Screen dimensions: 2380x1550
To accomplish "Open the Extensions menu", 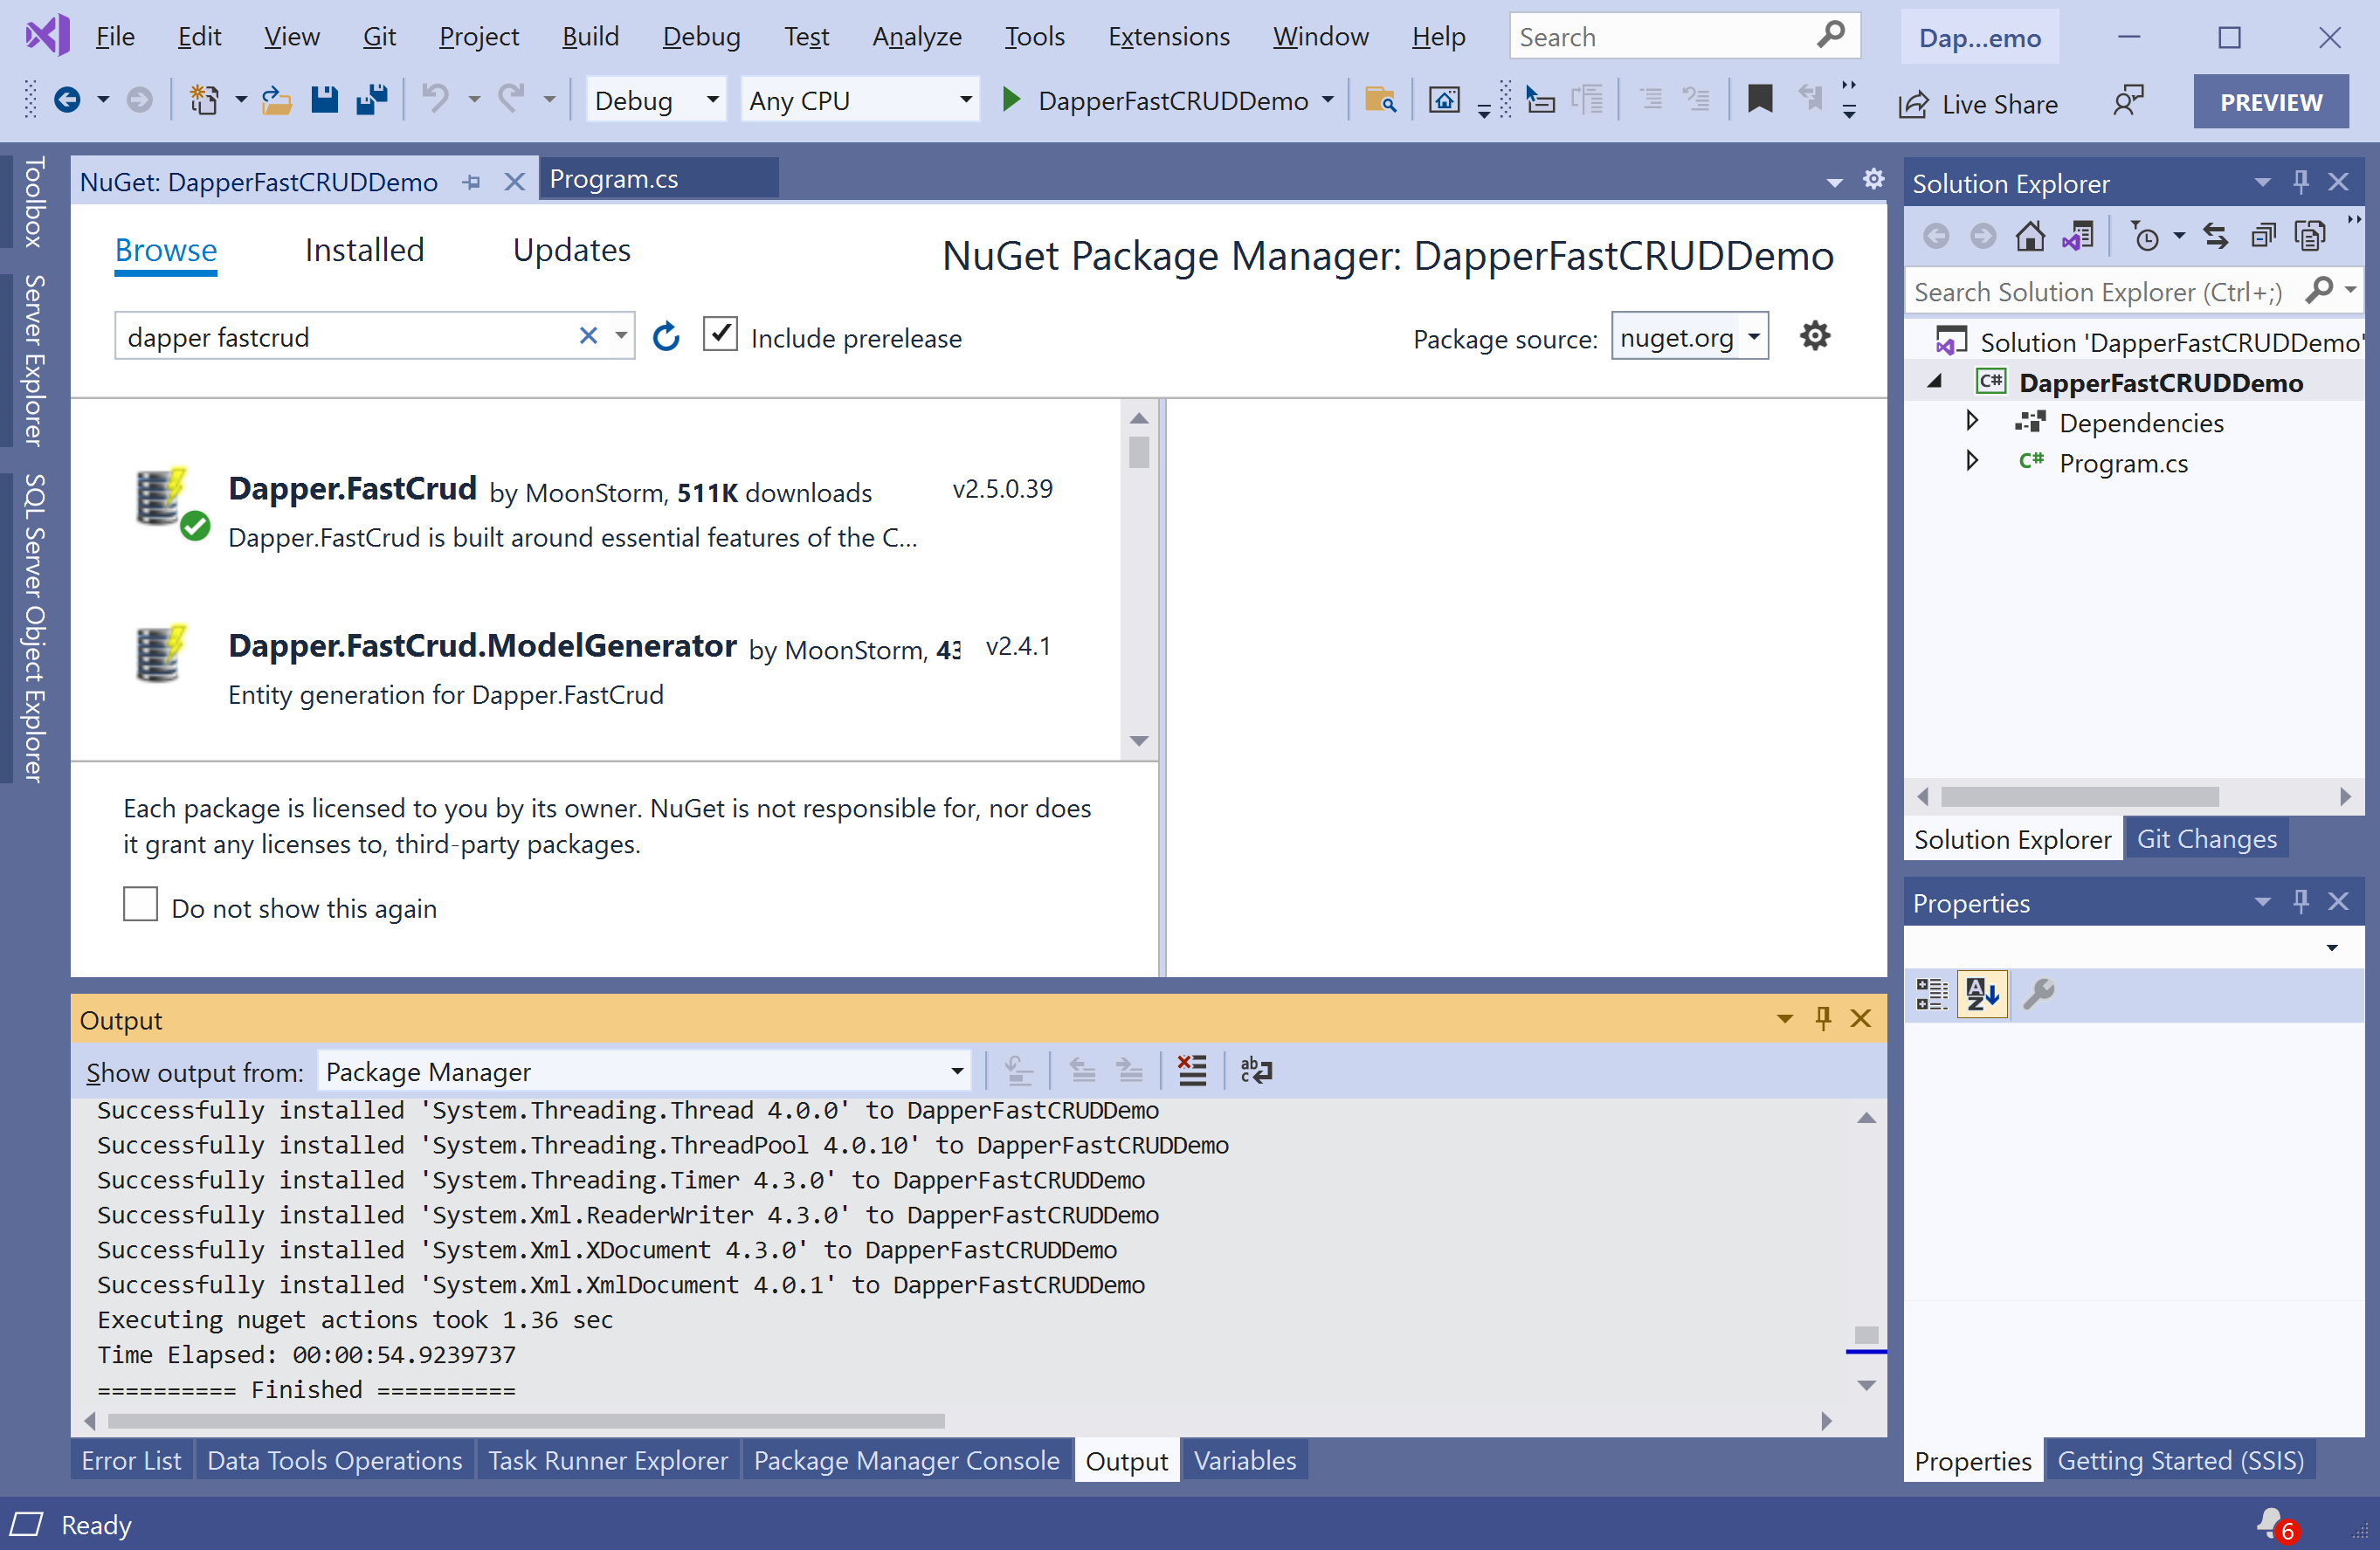I will coord(1168,37).
